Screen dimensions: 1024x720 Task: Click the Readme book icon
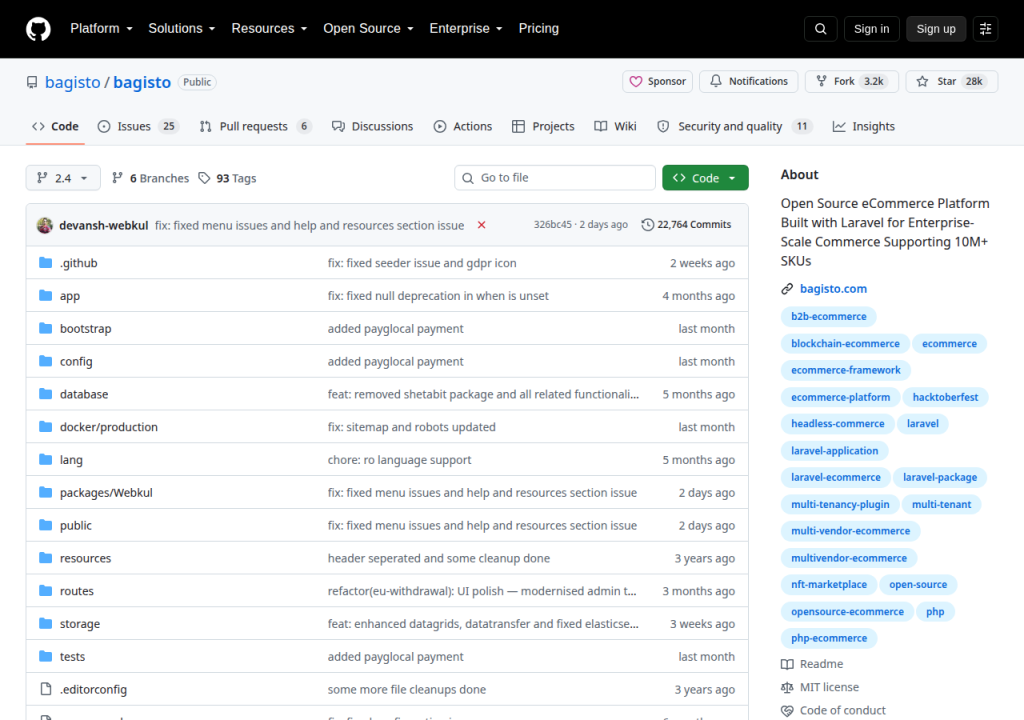coord(787,664)
